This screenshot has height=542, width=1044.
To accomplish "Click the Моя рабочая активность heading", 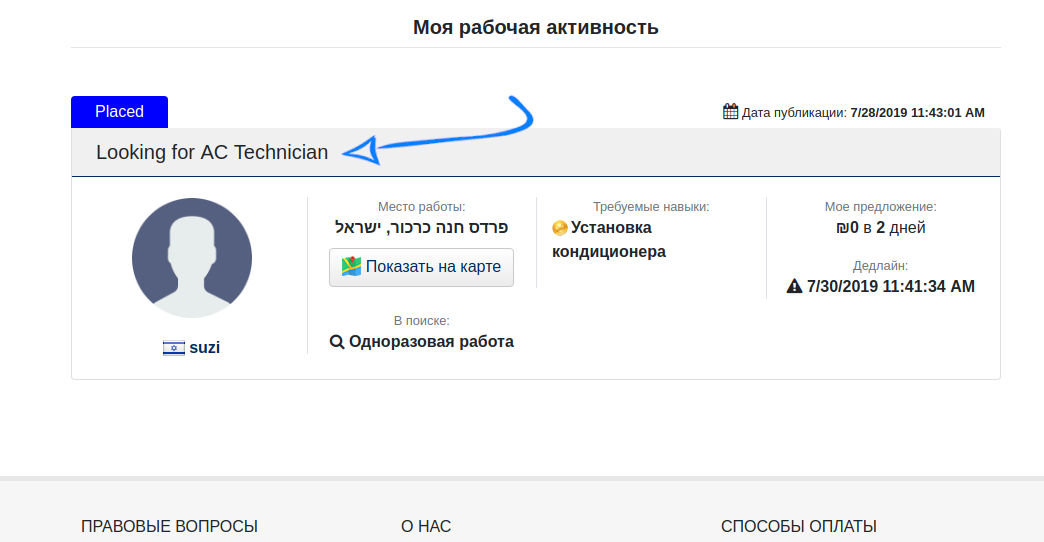I will pos(535,27).
